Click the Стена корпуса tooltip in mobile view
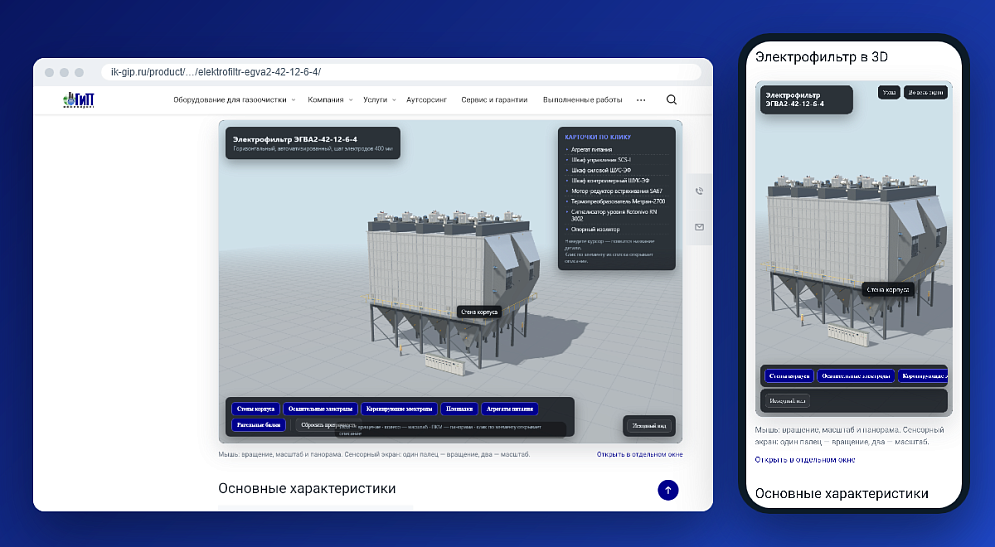 tap(888, 289)
